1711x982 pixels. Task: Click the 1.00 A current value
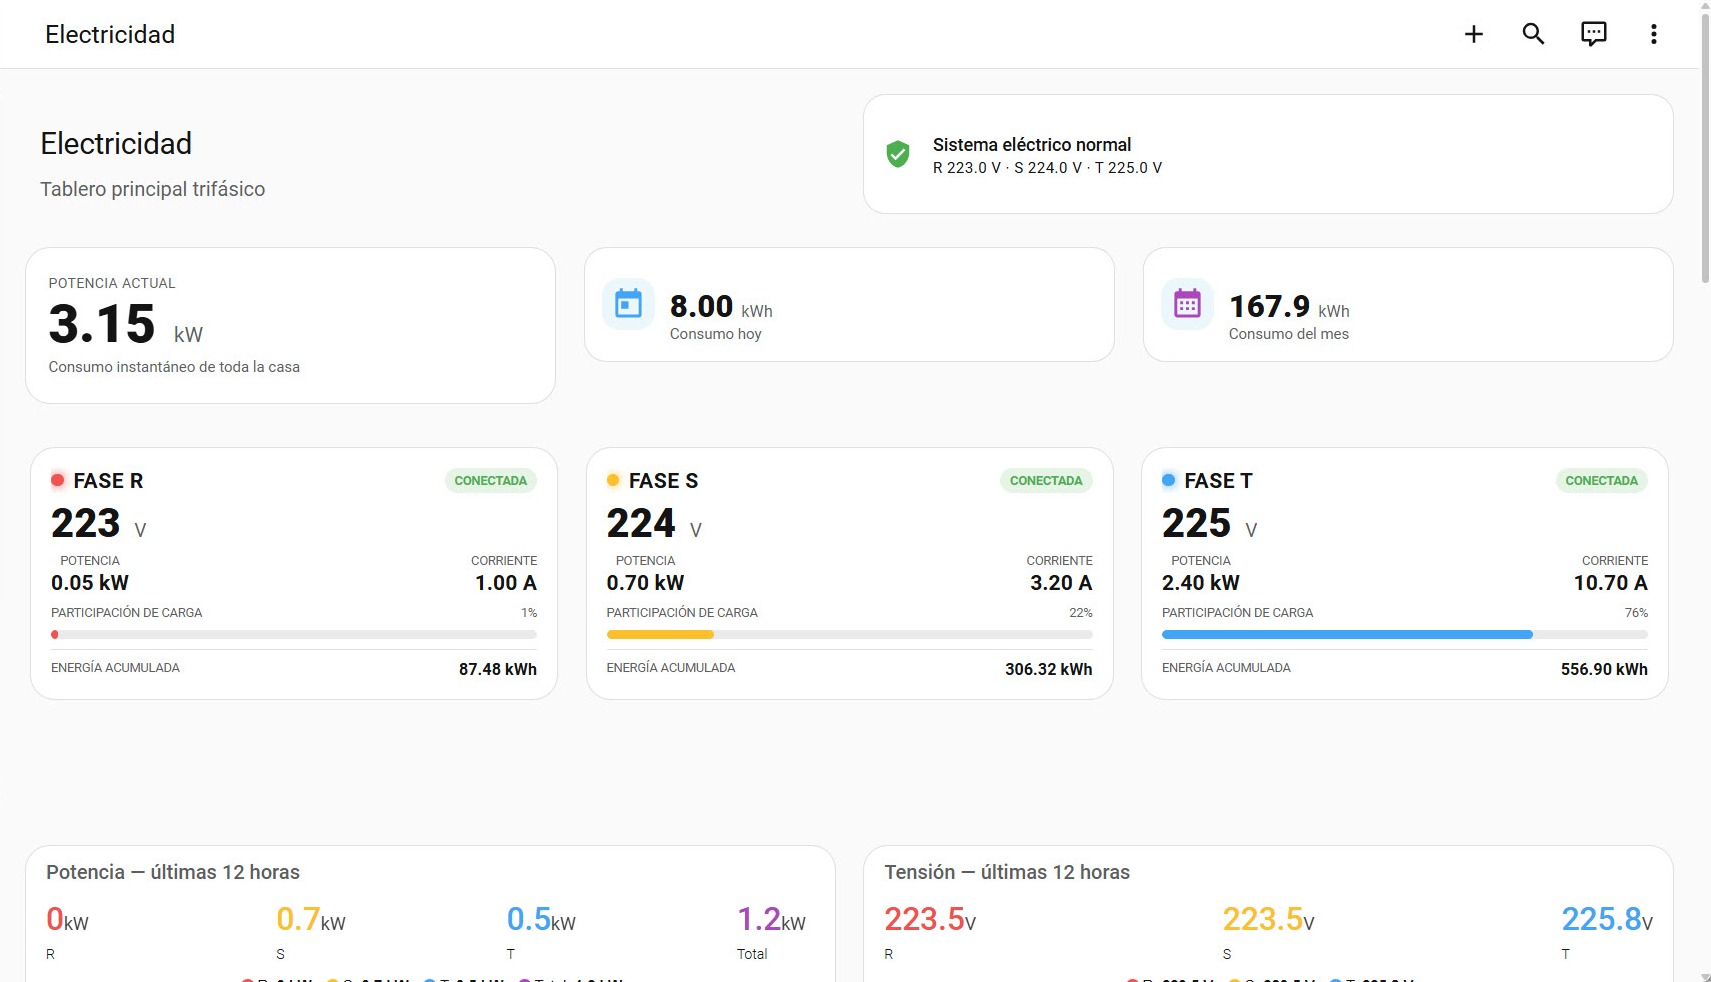tap(506, 583)
